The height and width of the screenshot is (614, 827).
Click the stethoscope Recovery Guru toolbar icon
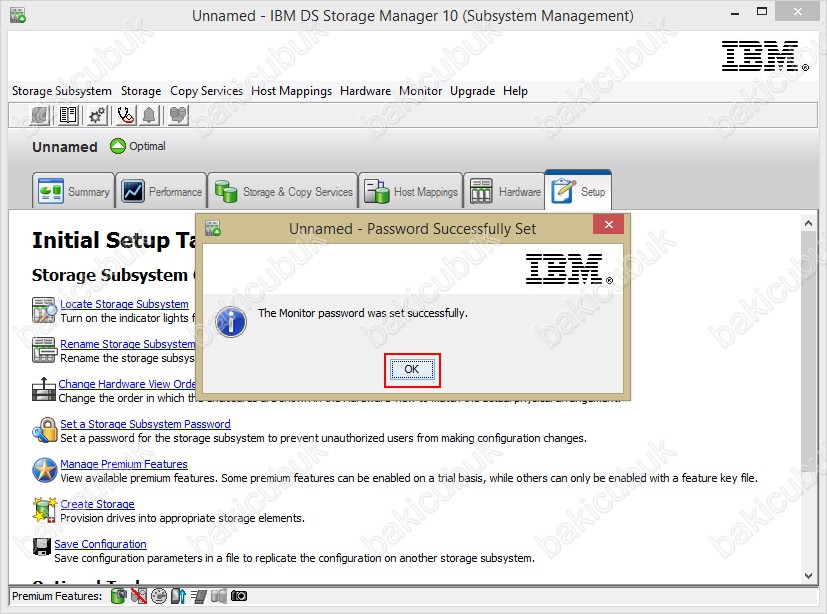click(x=126, y=116)
